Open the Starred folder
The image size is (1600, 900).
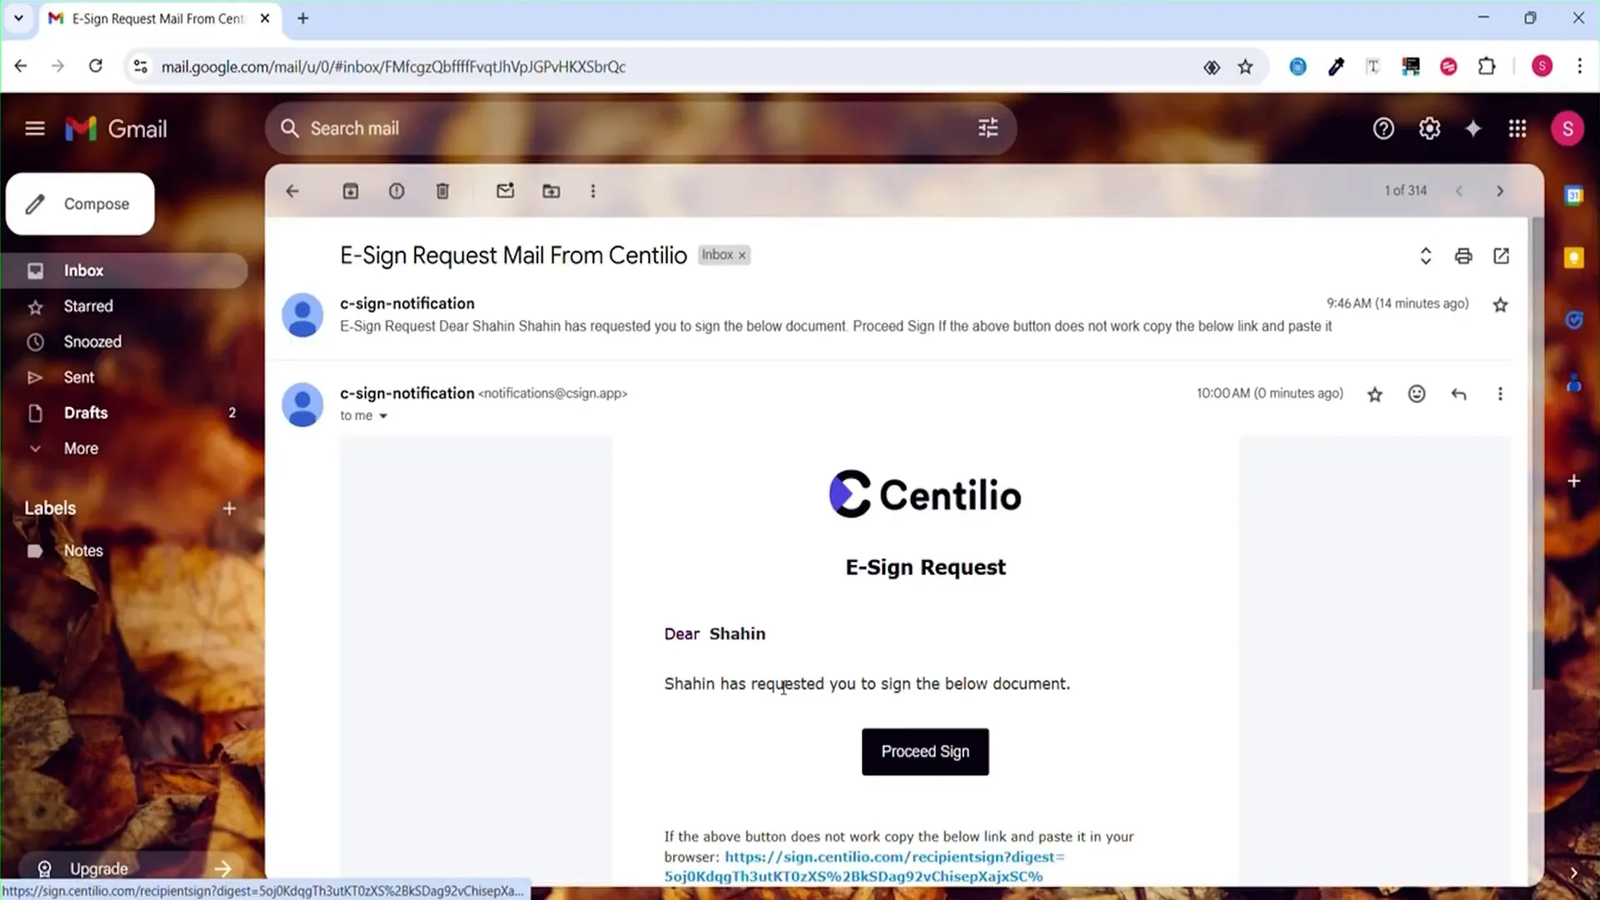click(x=124, y=306)
